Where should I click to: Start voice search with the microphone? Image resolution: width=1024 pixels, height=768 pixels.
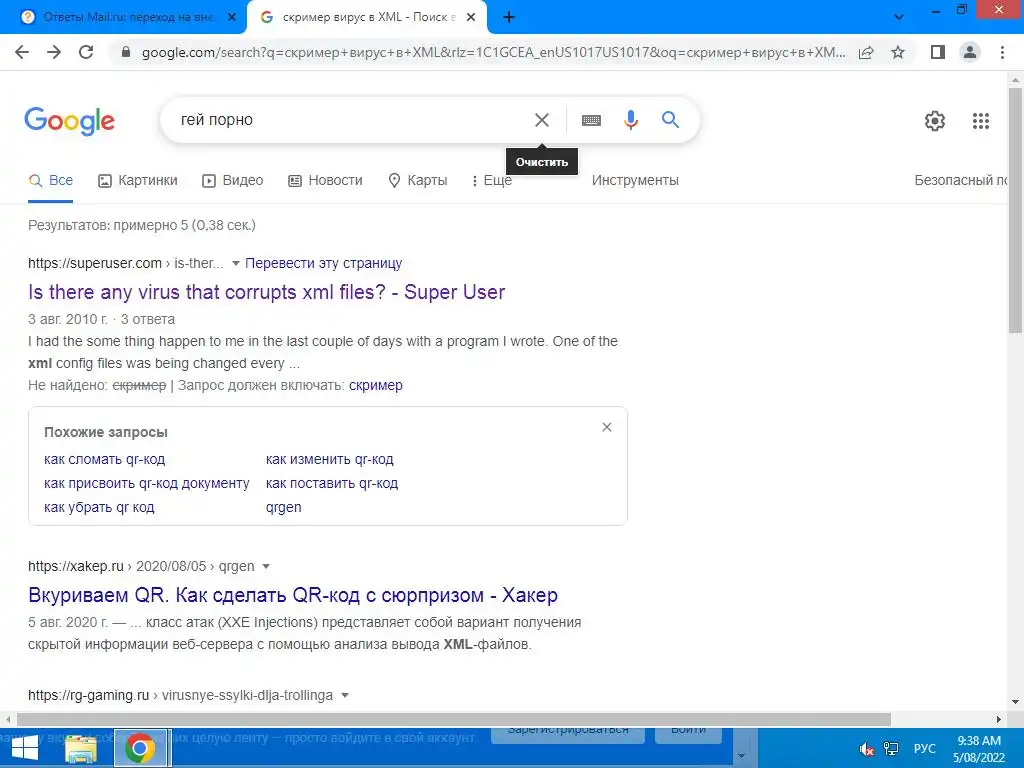coord(630,120)
